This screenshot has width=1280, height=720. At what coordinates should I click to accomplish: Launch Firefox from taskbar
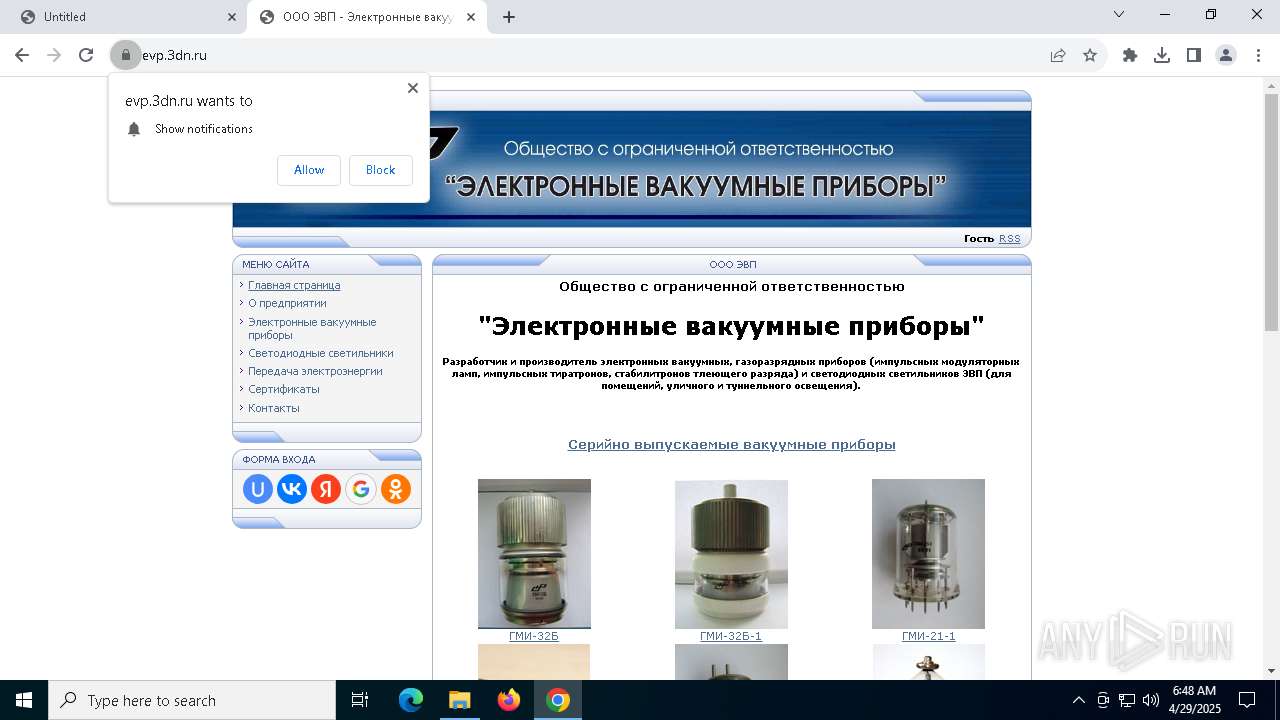(x=509, y=700)
